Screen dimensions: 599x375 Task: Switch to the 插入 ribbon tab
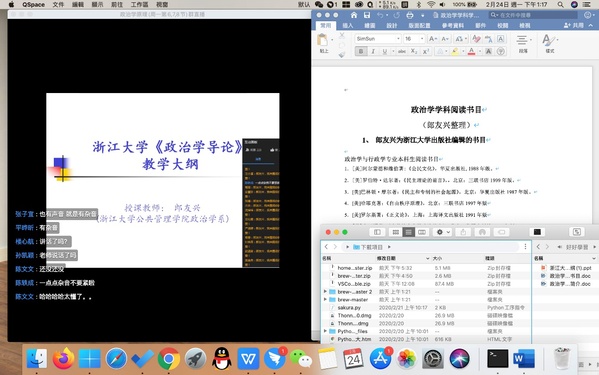click(x=348, y=26)
